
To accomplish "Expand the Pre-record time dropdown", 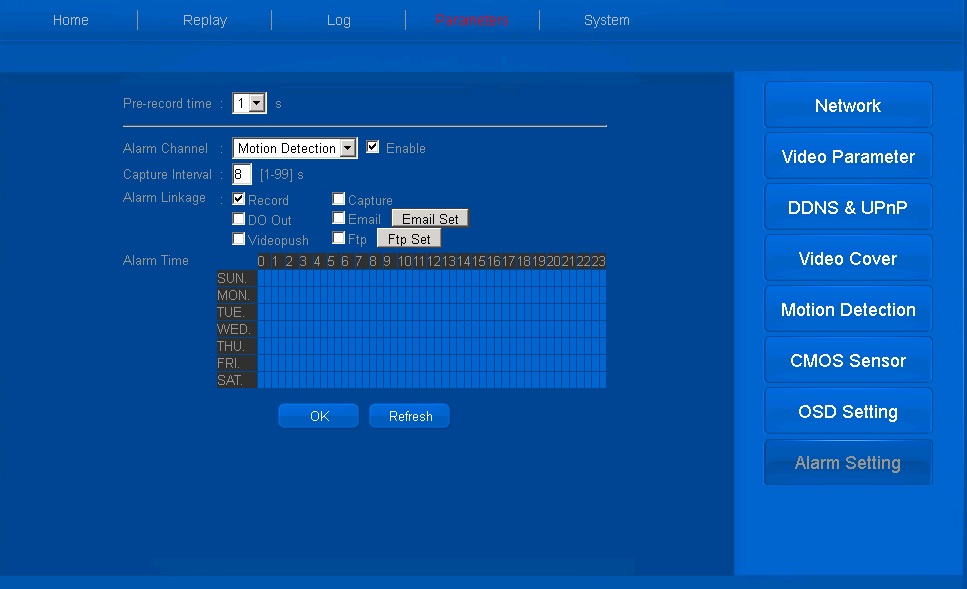I will pos(256,103).
